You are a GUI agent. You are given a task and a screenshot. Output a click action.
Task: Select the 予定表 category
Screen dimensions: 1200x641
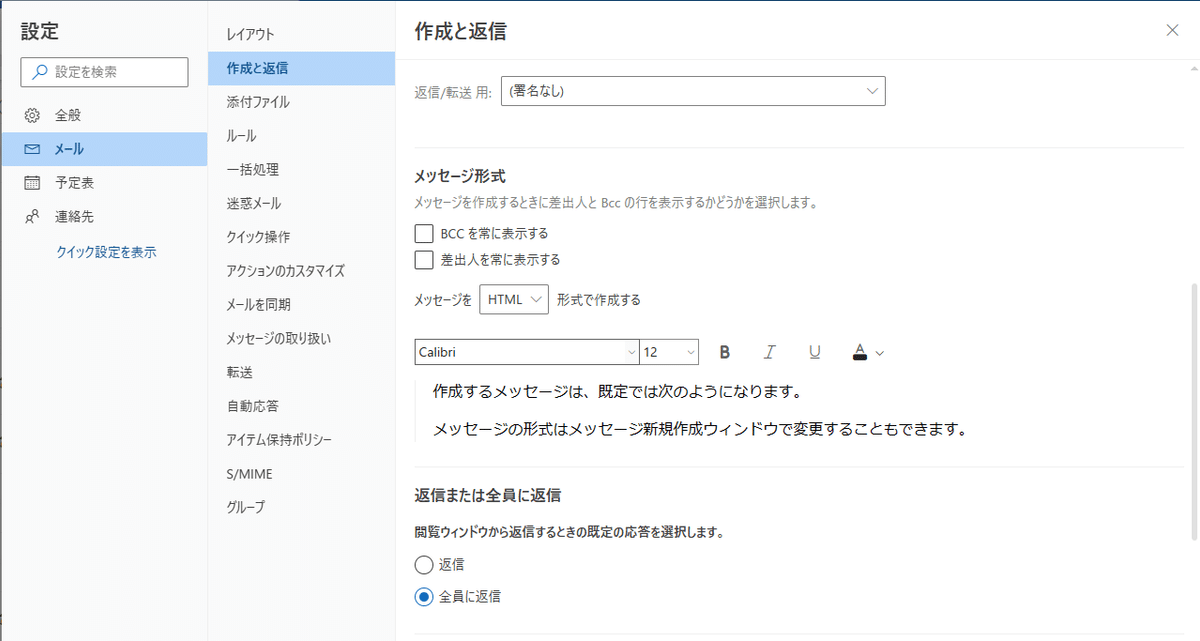(x=104, y=183)
